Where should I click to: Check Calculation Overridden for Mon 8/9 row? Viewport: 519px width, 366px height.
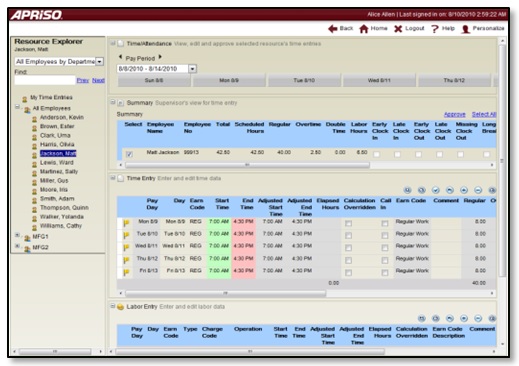(348, 223)
